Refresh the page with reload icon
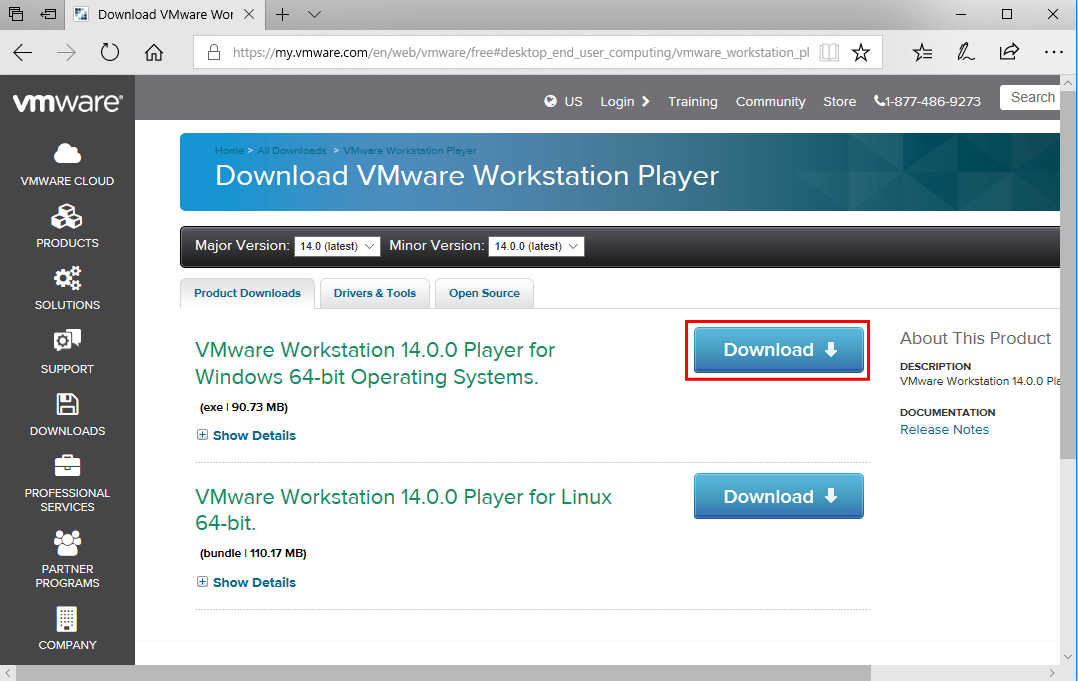Screen dimensions: 1078x681 click(x=110, y=52)
